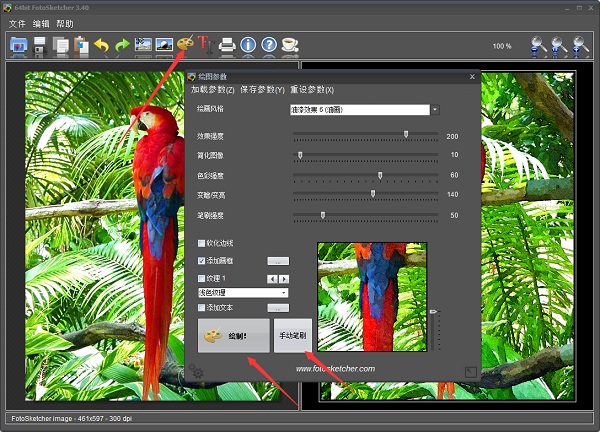Expand the 绘画风格 style dropdown
This screenshot has height=432, width=600.
coord(436,110)
